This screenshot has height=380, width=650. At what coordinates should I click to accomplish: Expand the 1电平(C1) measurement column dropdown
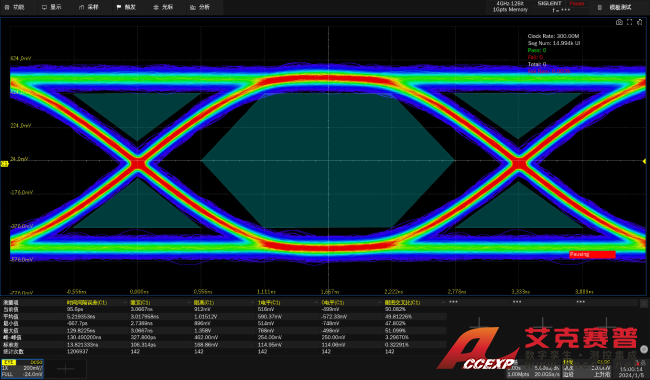pyautogui.click(x=316, y=303)
